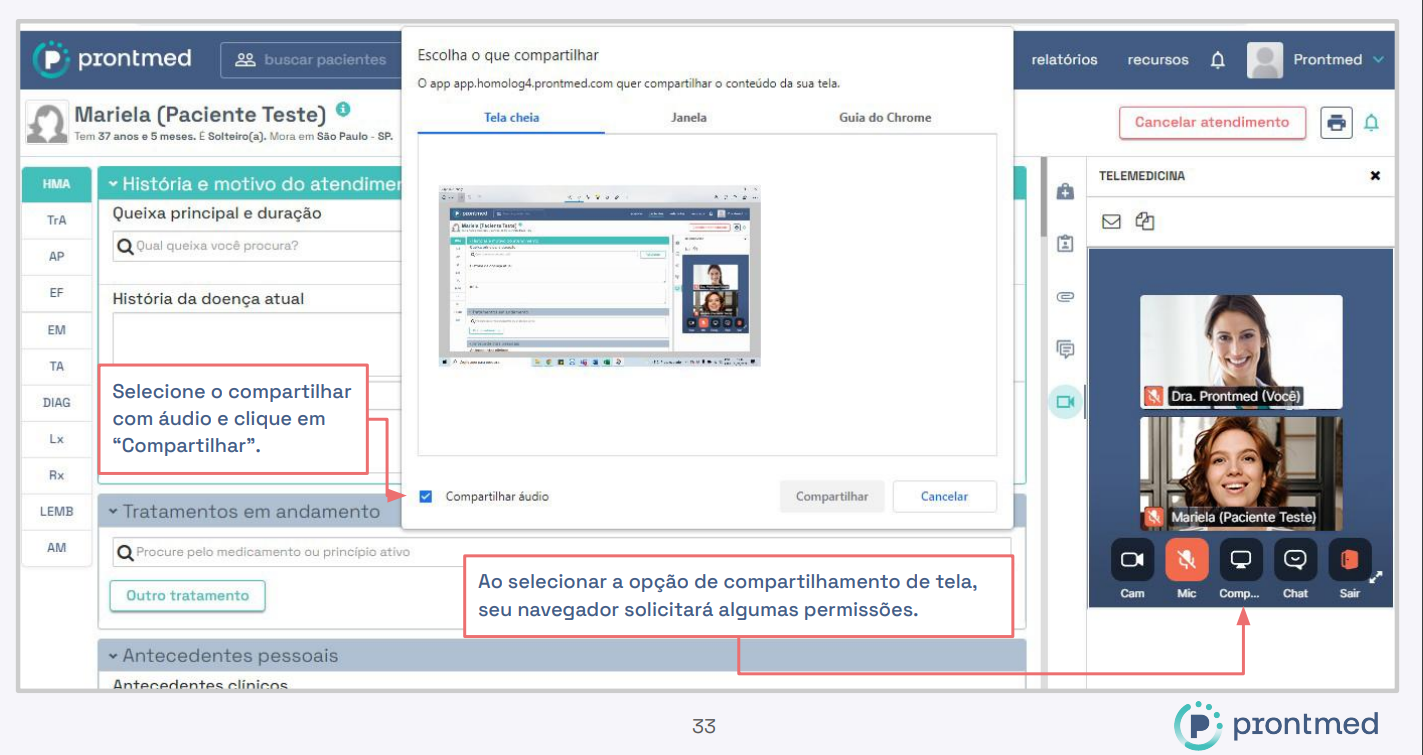Click the envelope icon in Telemedicina panel
Screen dimensions: 1423x755
pos(1111,222)
